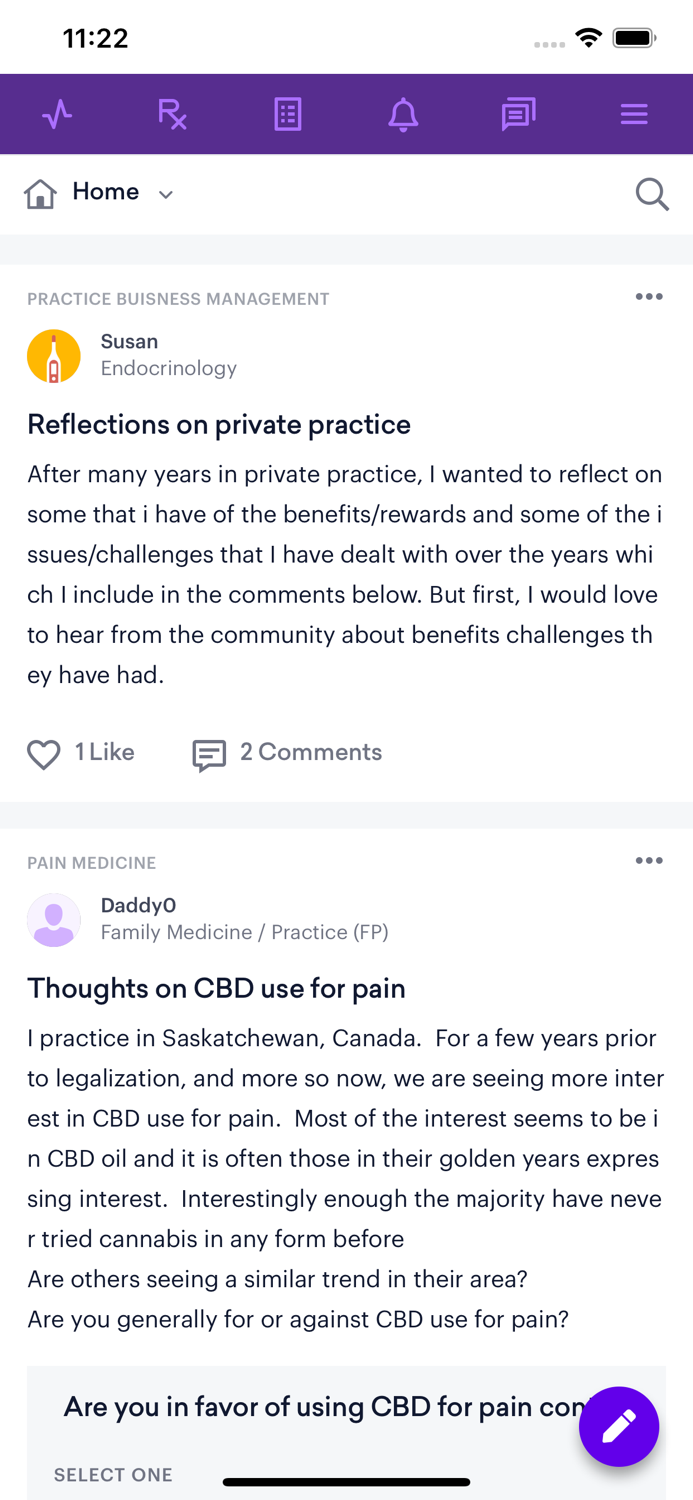Image resolution: width=693 pixels, height=1500 pixels.
Task: Open the 2 Comments link
Action: click(x=311, y=752)
